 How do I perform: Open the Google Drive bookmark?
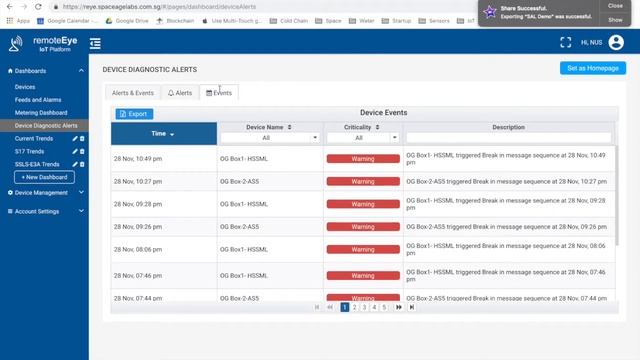tap(127, 20)
